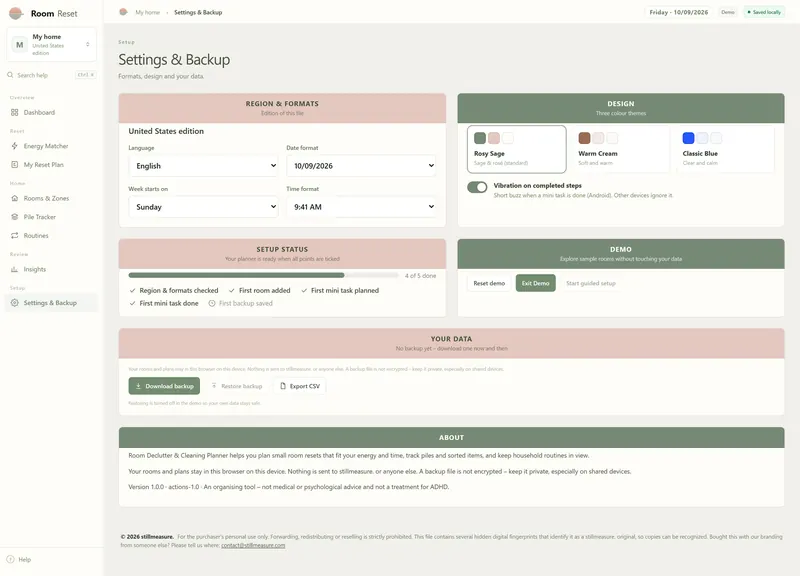This screenshot has width=800, height=576.
Task: Click the Restore backup button
Action: tap(237, 386)
